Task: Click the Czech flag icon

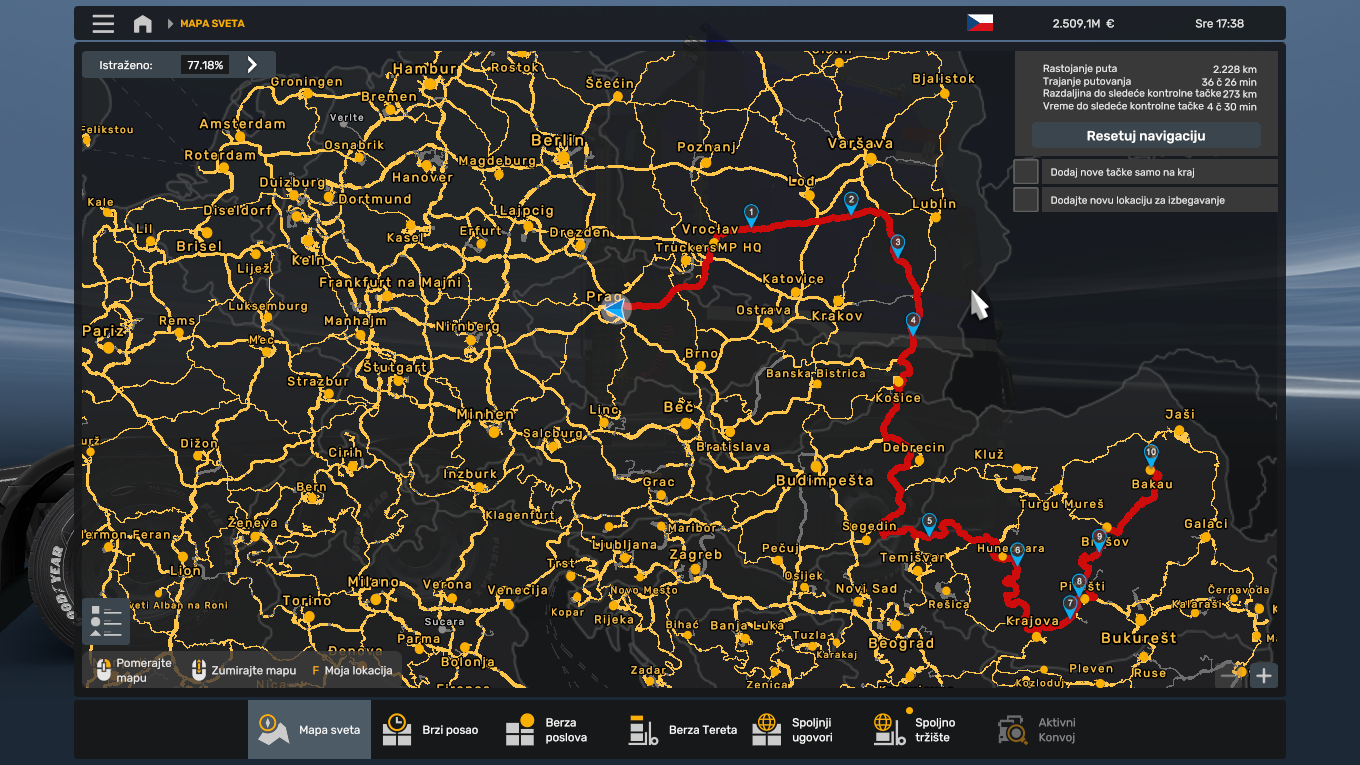Action: pyautogui.click(x=980, y=23)
